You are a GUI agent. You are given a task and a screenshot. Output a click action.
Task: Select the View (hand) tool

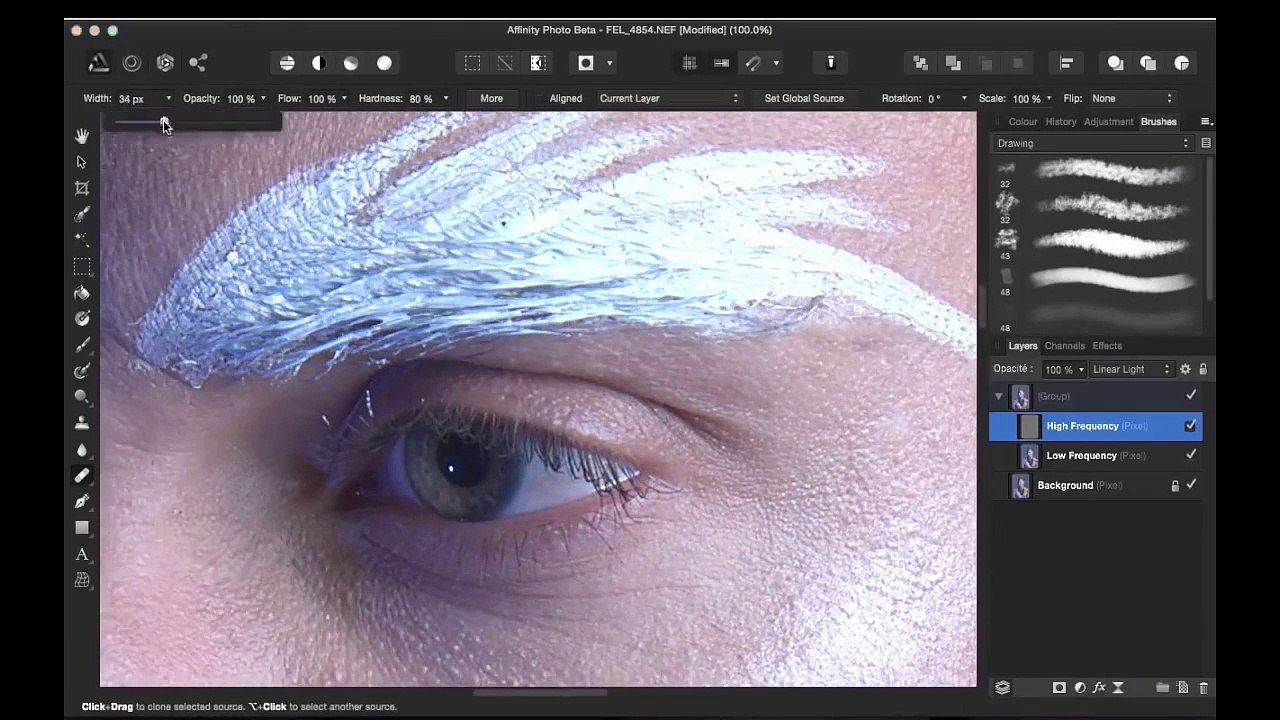tap(82, 136)
